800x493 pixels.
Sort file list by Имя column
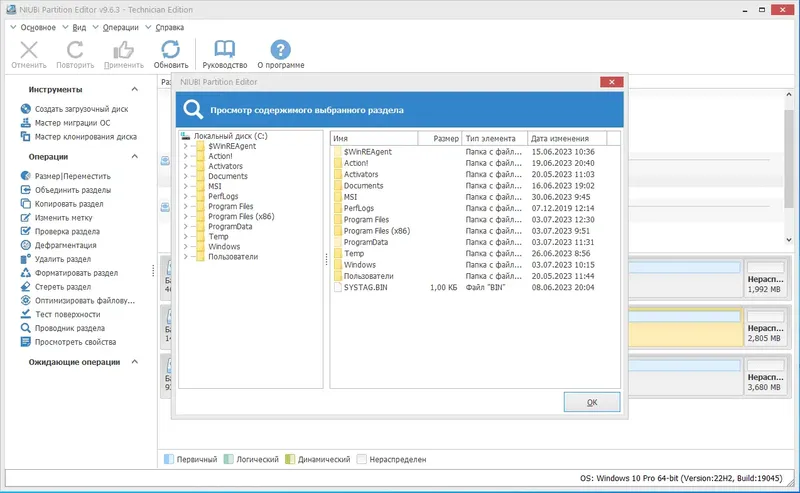[374, 138]
